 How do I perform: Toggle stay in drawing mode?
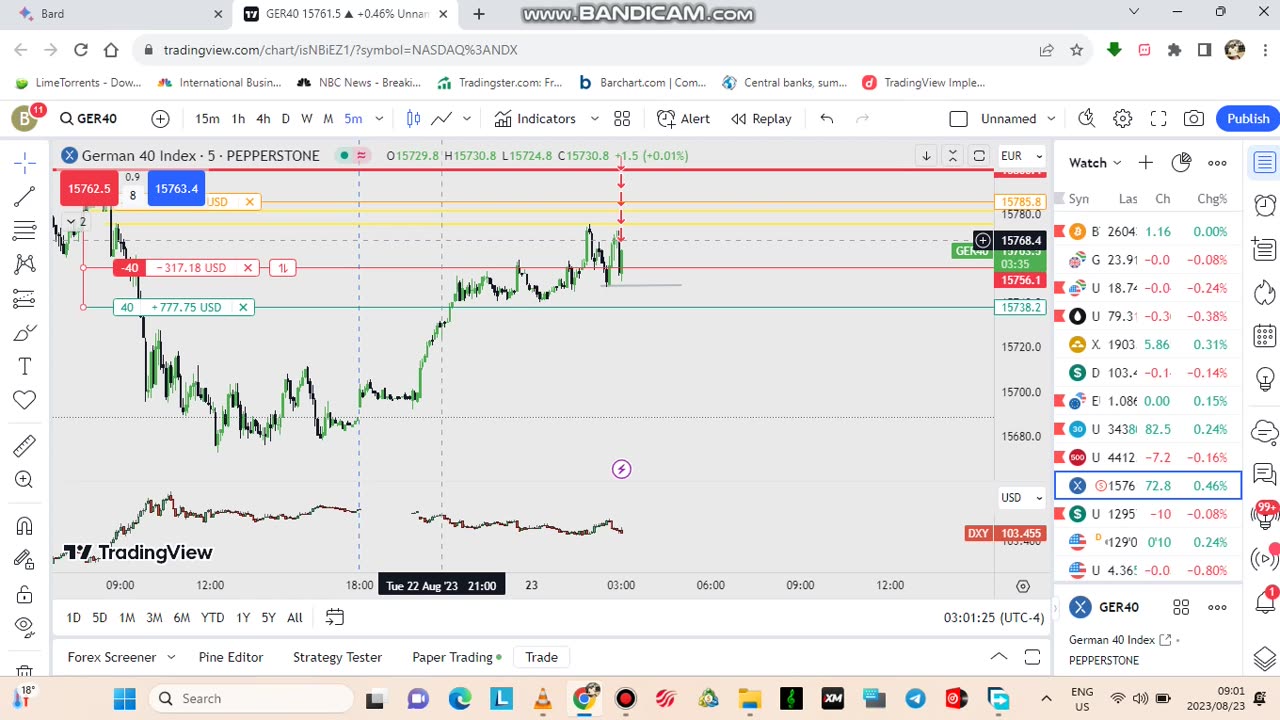(x=25, y=560)
